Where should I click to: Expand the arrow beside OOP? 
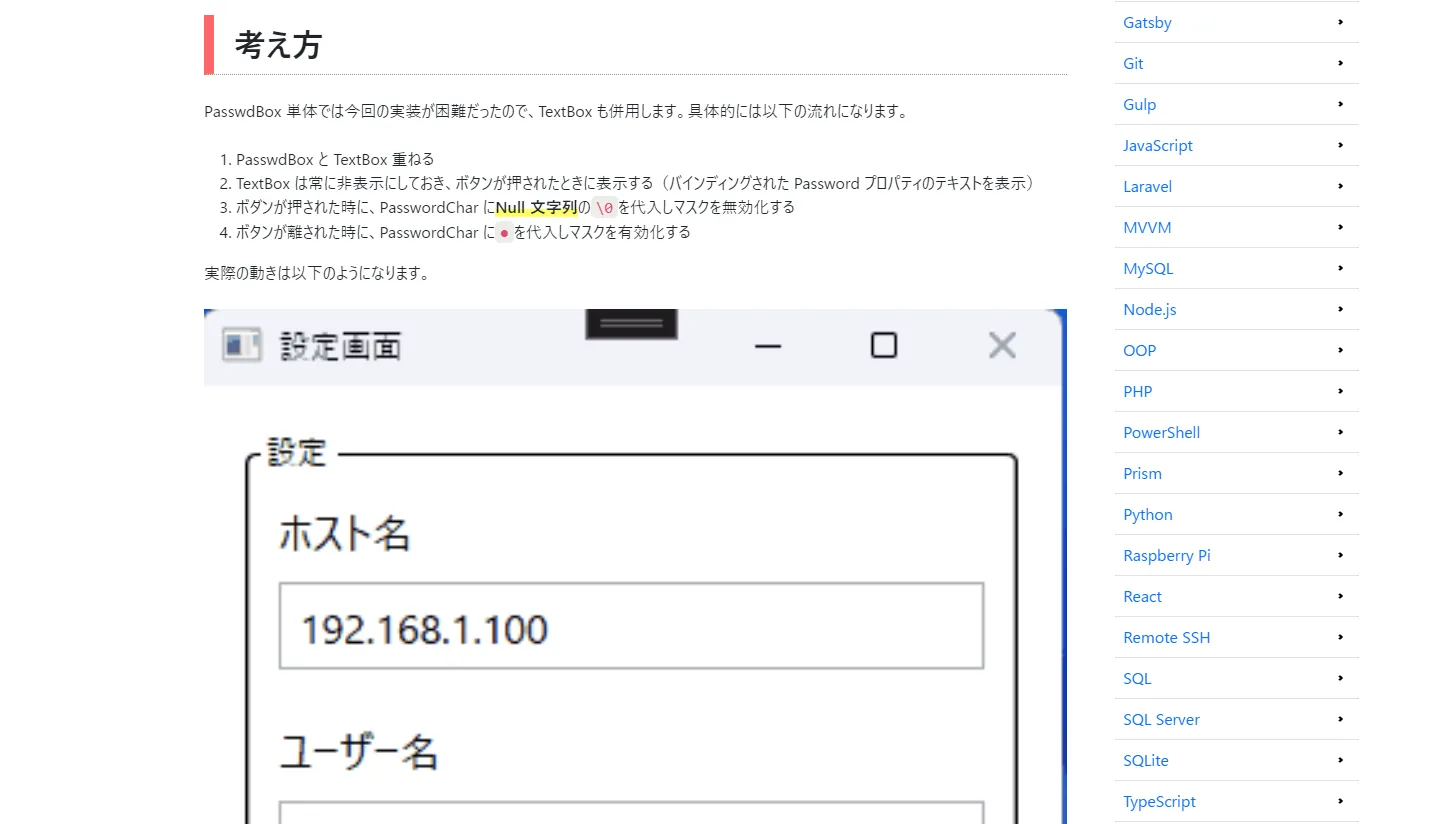pos(1340,350)
